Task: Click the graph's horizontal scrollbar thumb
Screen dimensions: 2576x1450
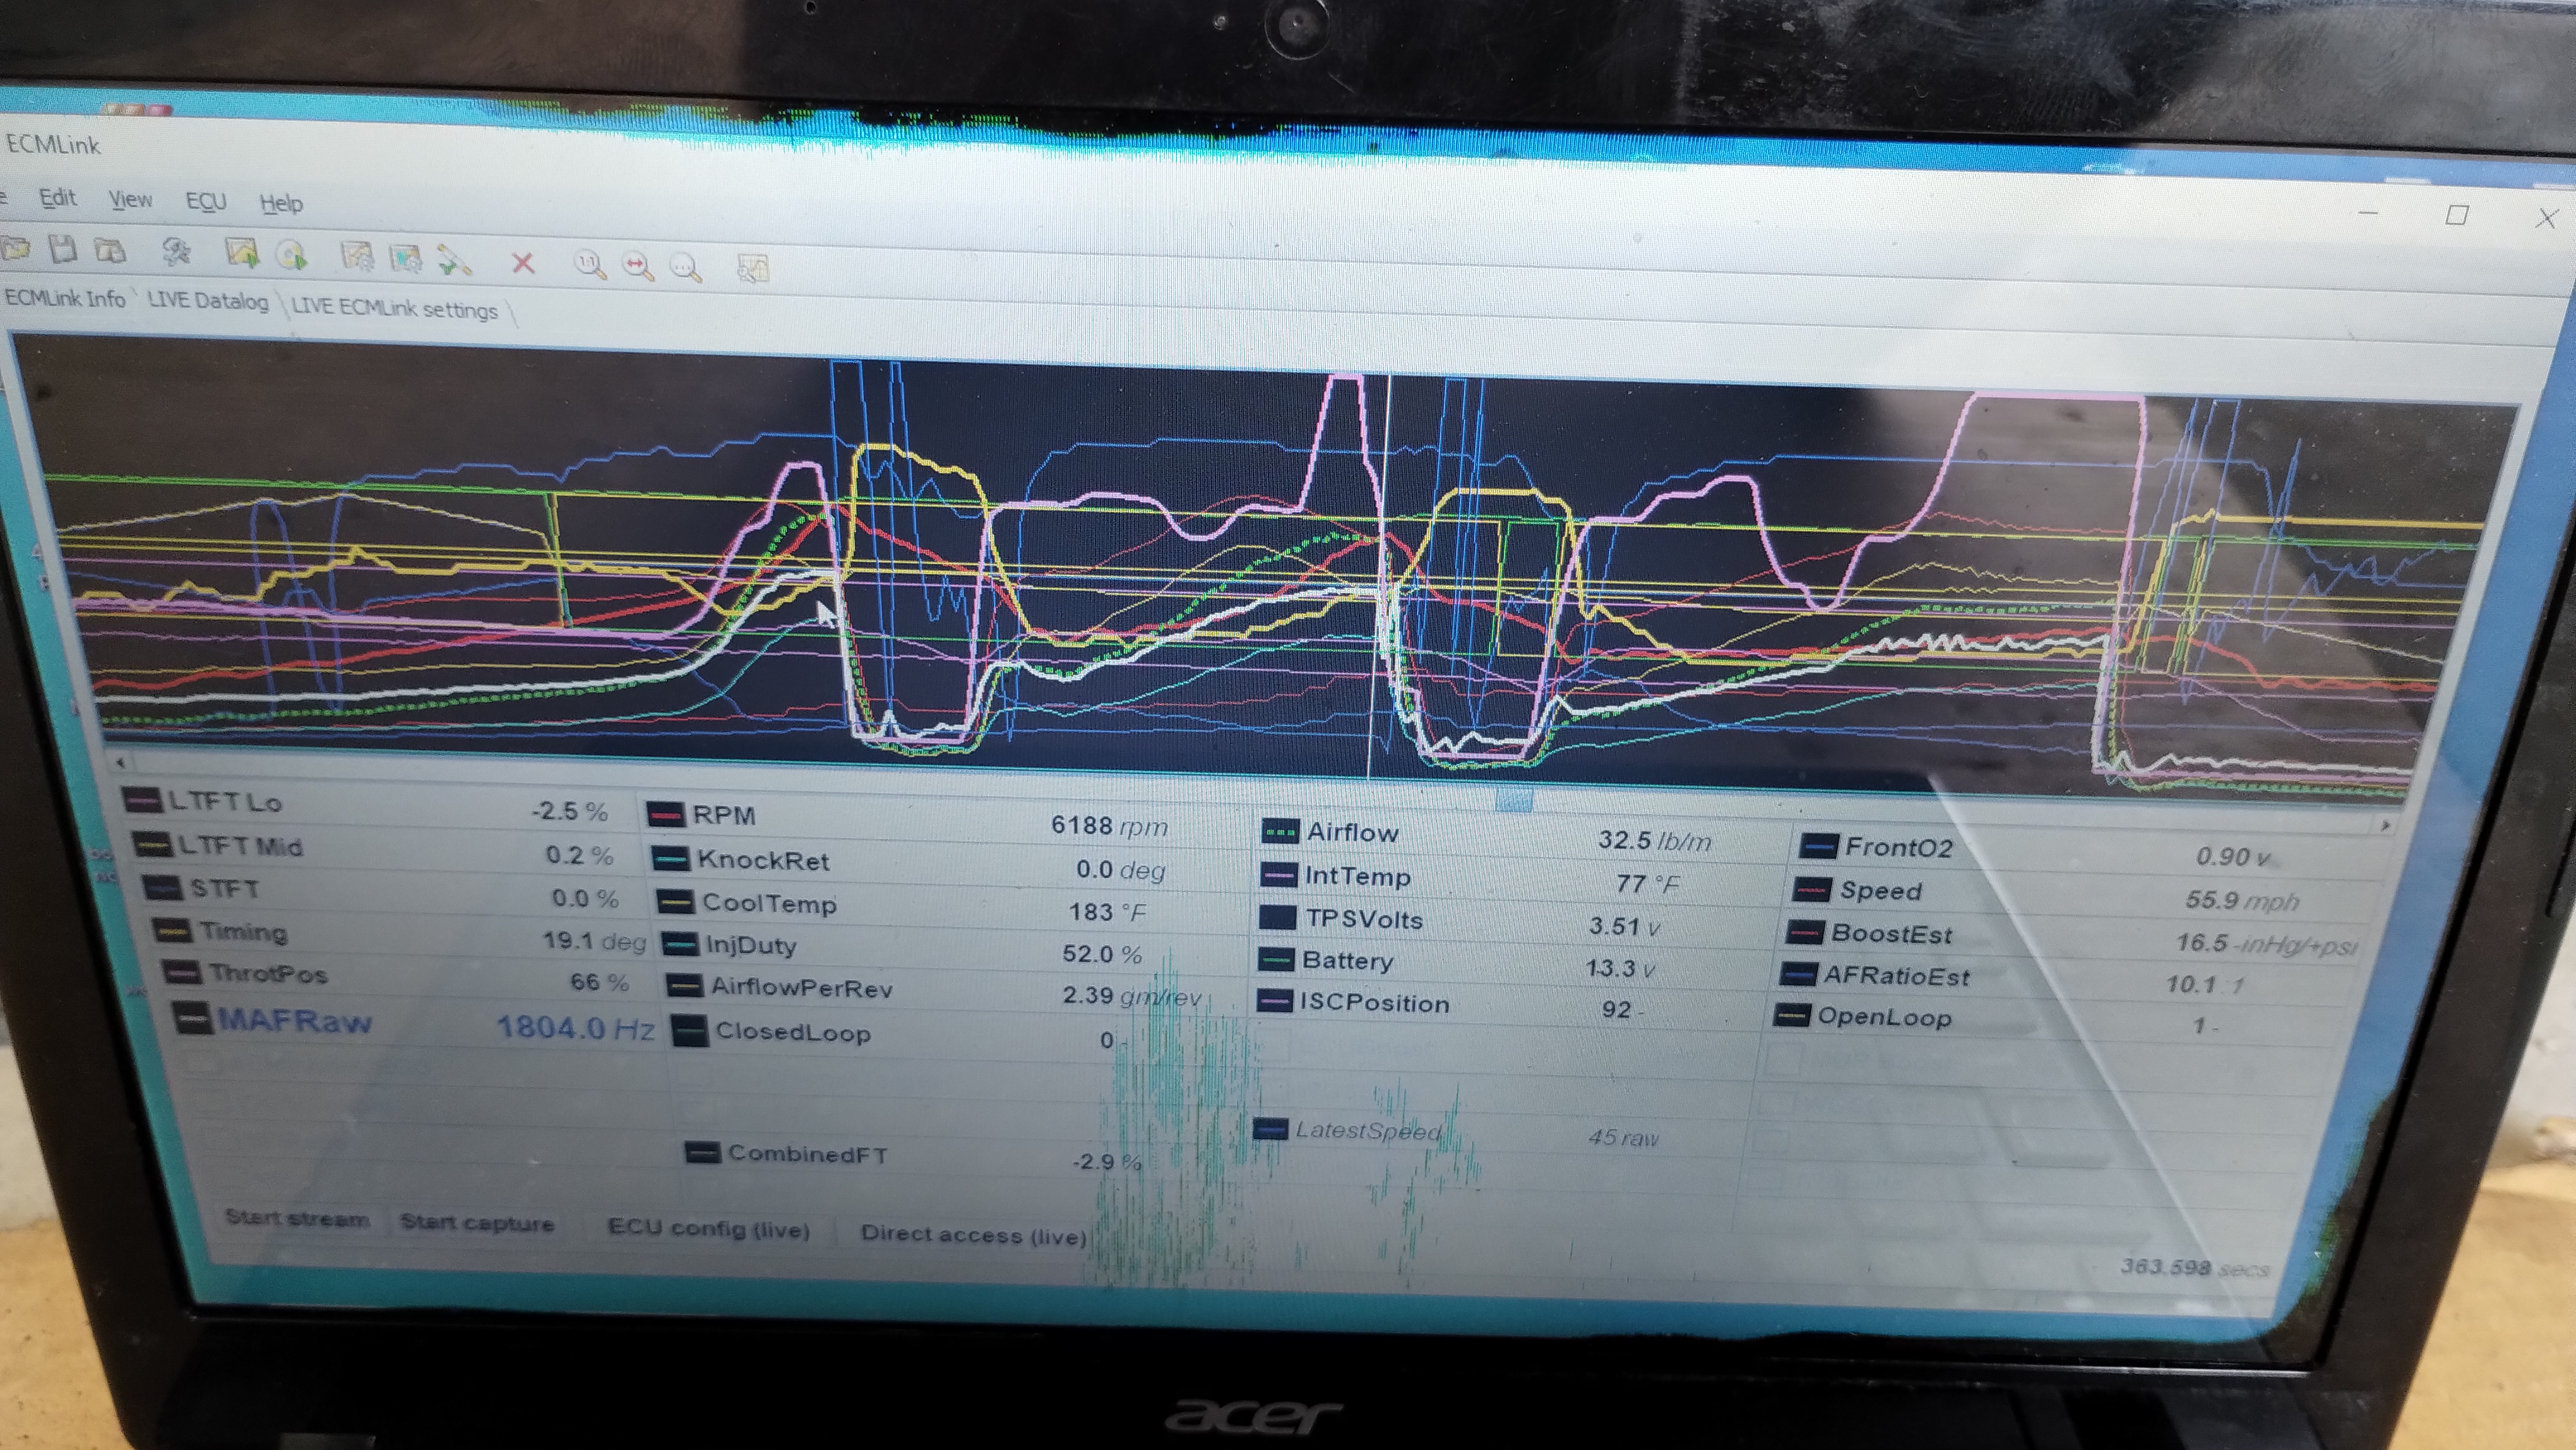Action: [1515, 801]
